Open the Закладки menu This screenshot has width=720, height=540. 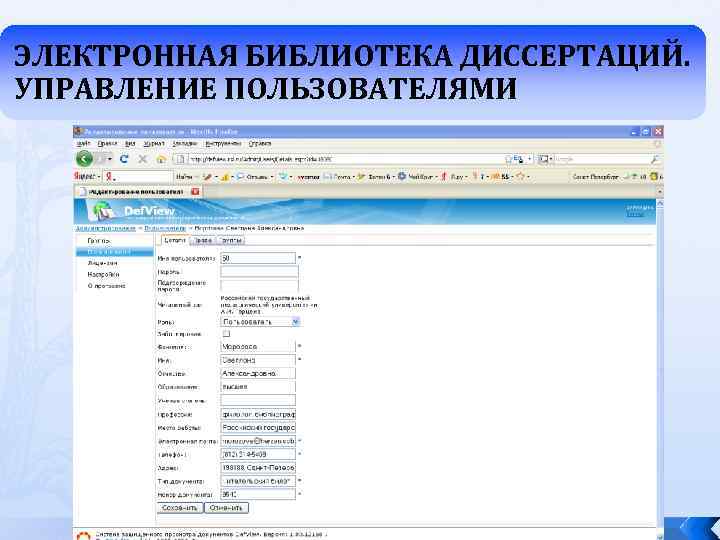point(185,144)
